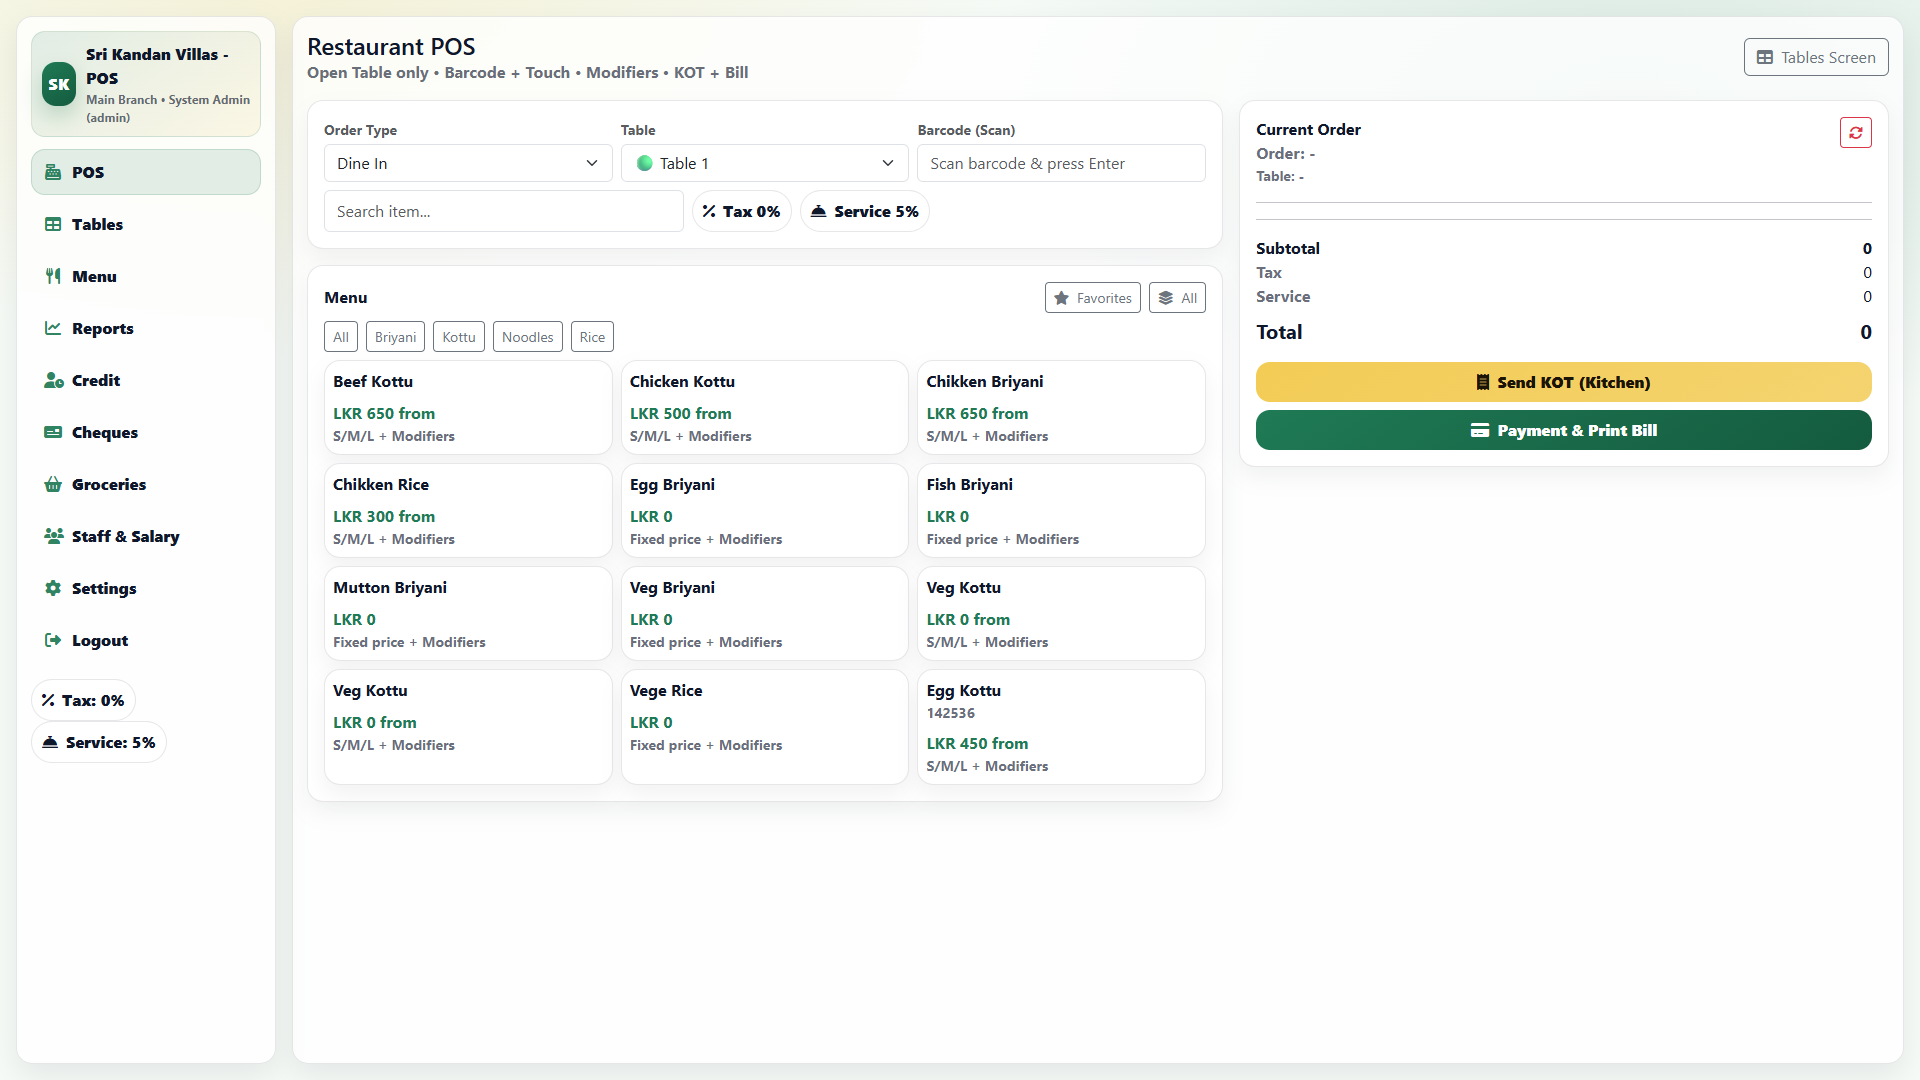This screenshot has width=1920, height=1080.
Task: Open Tables from sidebar
Action: 97,224
